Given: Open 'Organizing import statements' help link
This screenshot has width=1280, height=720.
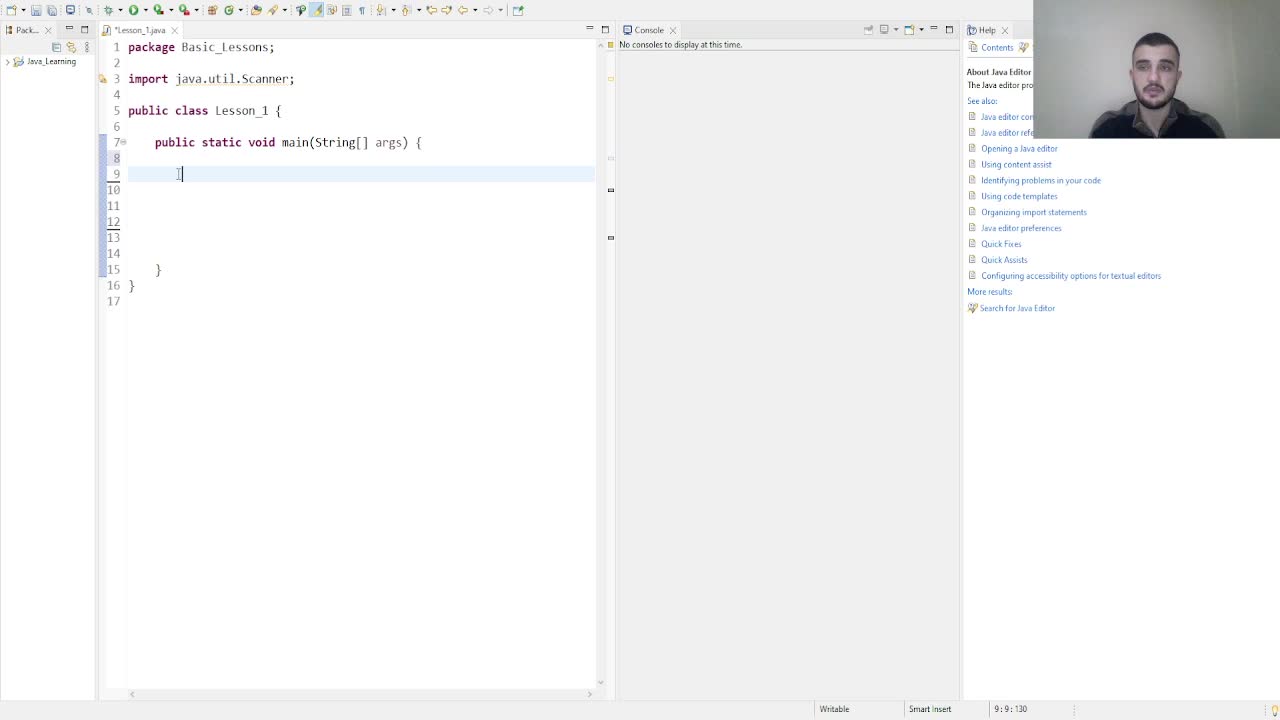Looking at the screenshot, I should point(1034,213).
